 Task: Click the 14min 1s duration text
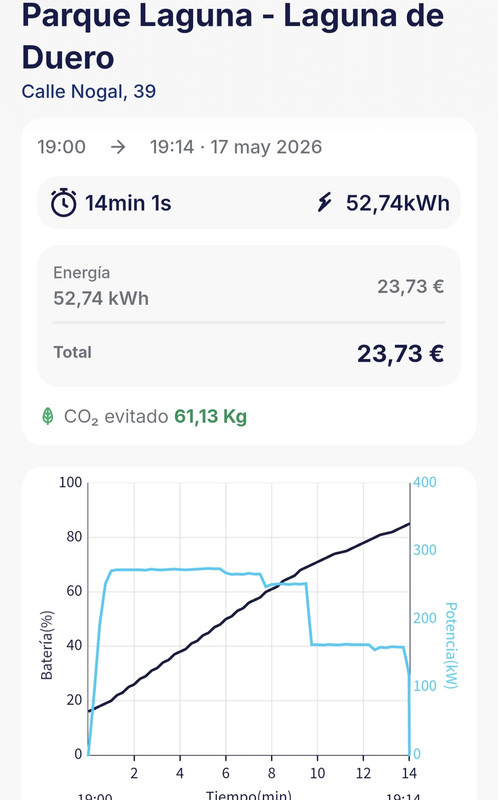click(128, 203)
